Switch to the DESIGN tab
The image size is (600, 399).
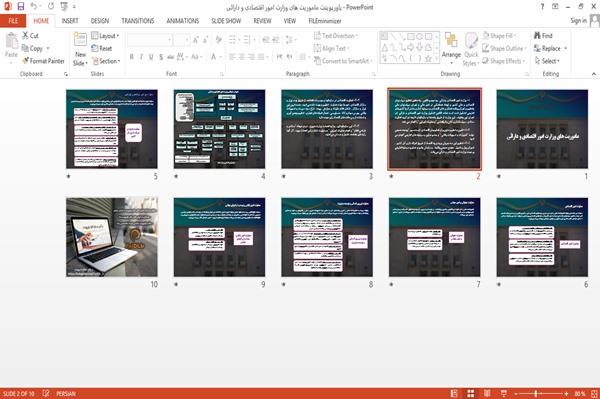pos(100,21)
